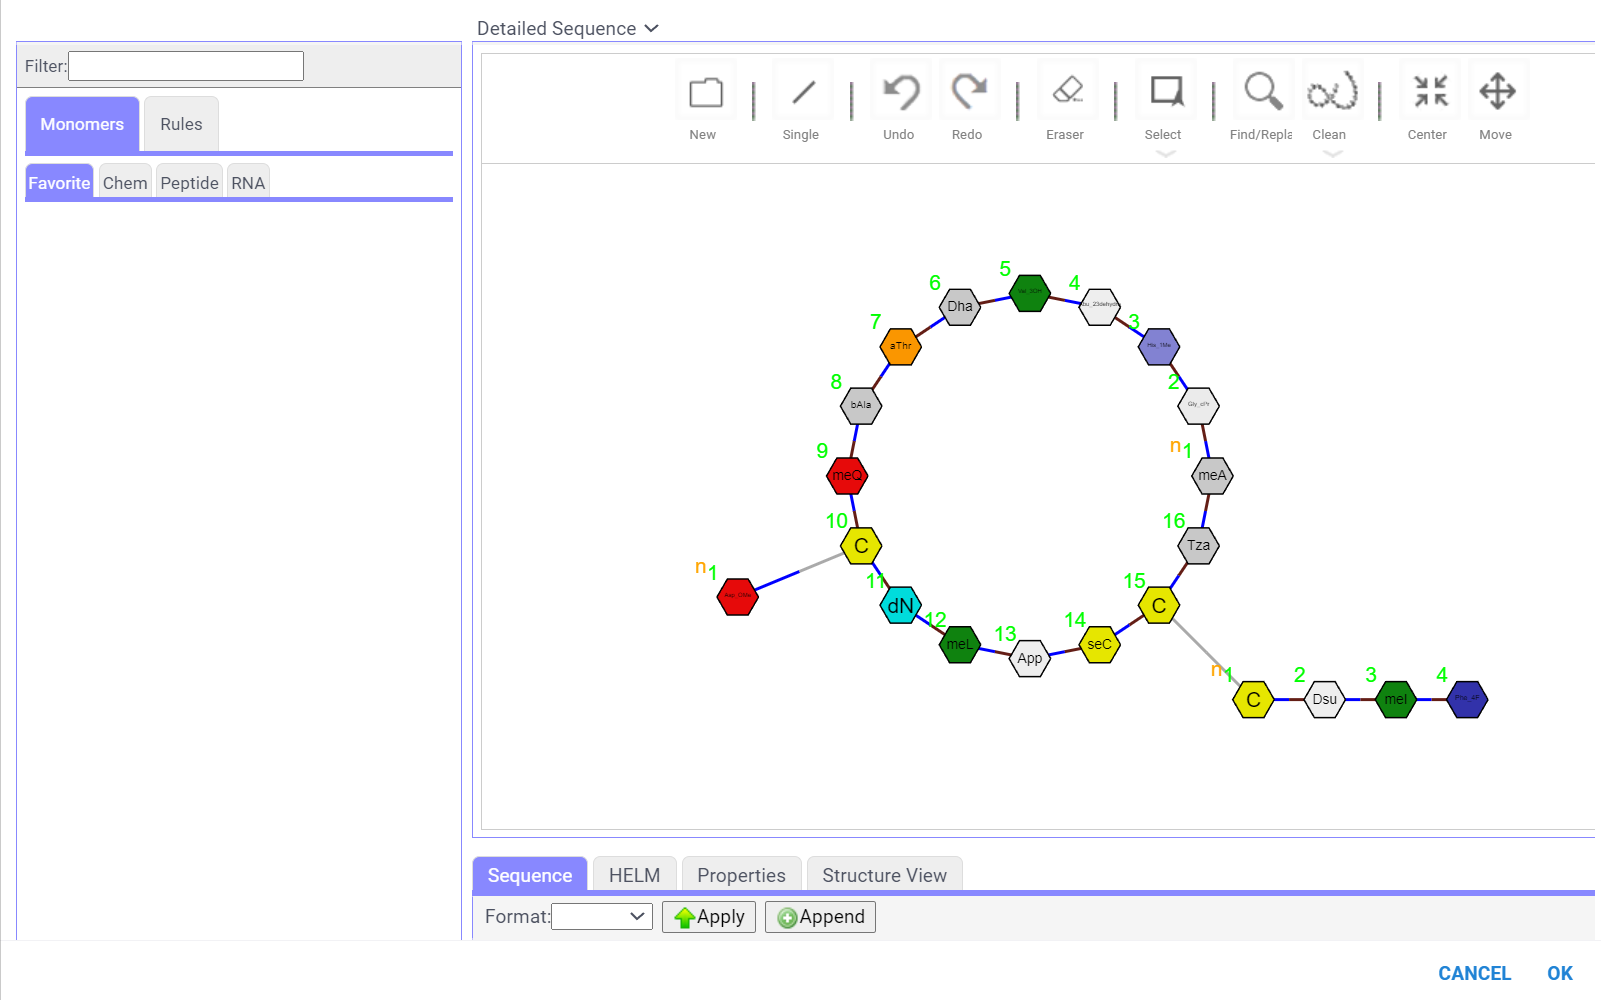Viewport: 1601px width, 1000px height.
Task: Center the sequence in the canvas
Action: tap(1427, 90)
